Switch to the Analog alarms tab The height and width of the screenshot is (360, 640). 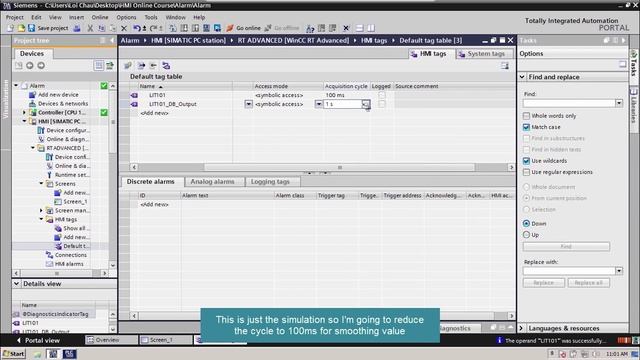point(212,182)
